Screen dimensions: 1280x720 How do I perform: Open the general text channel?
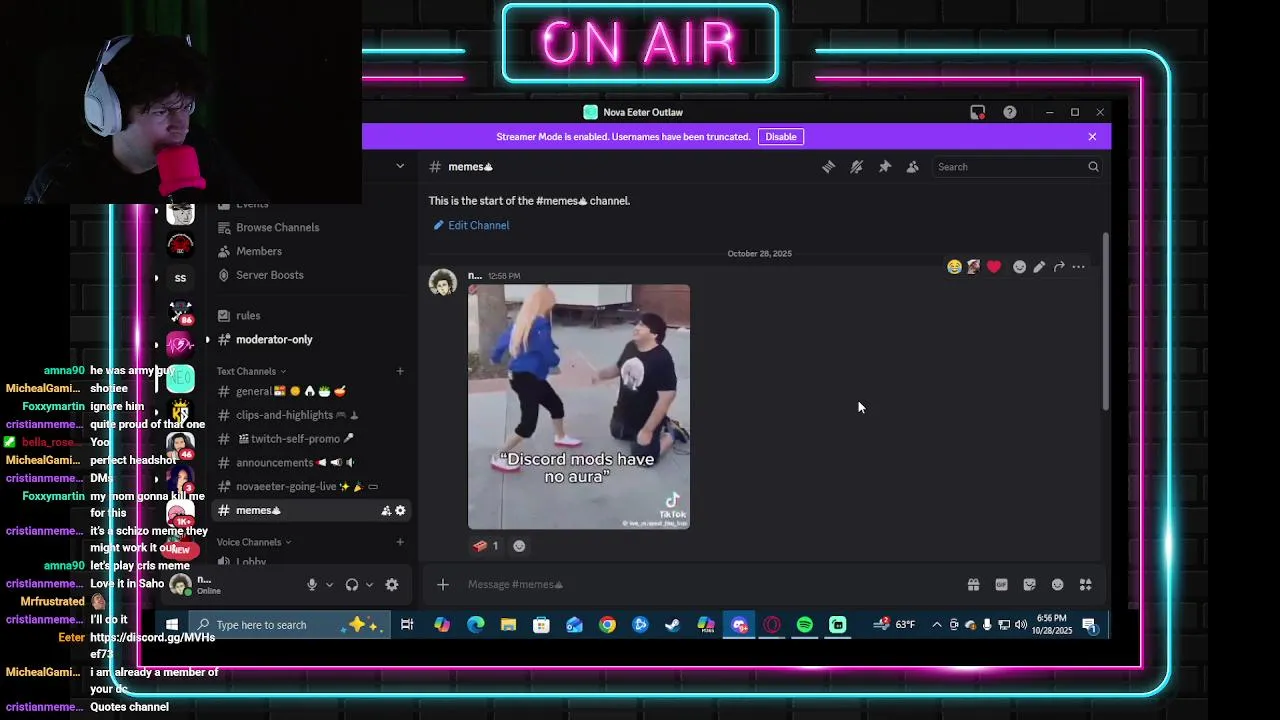[x=312, y=391]
